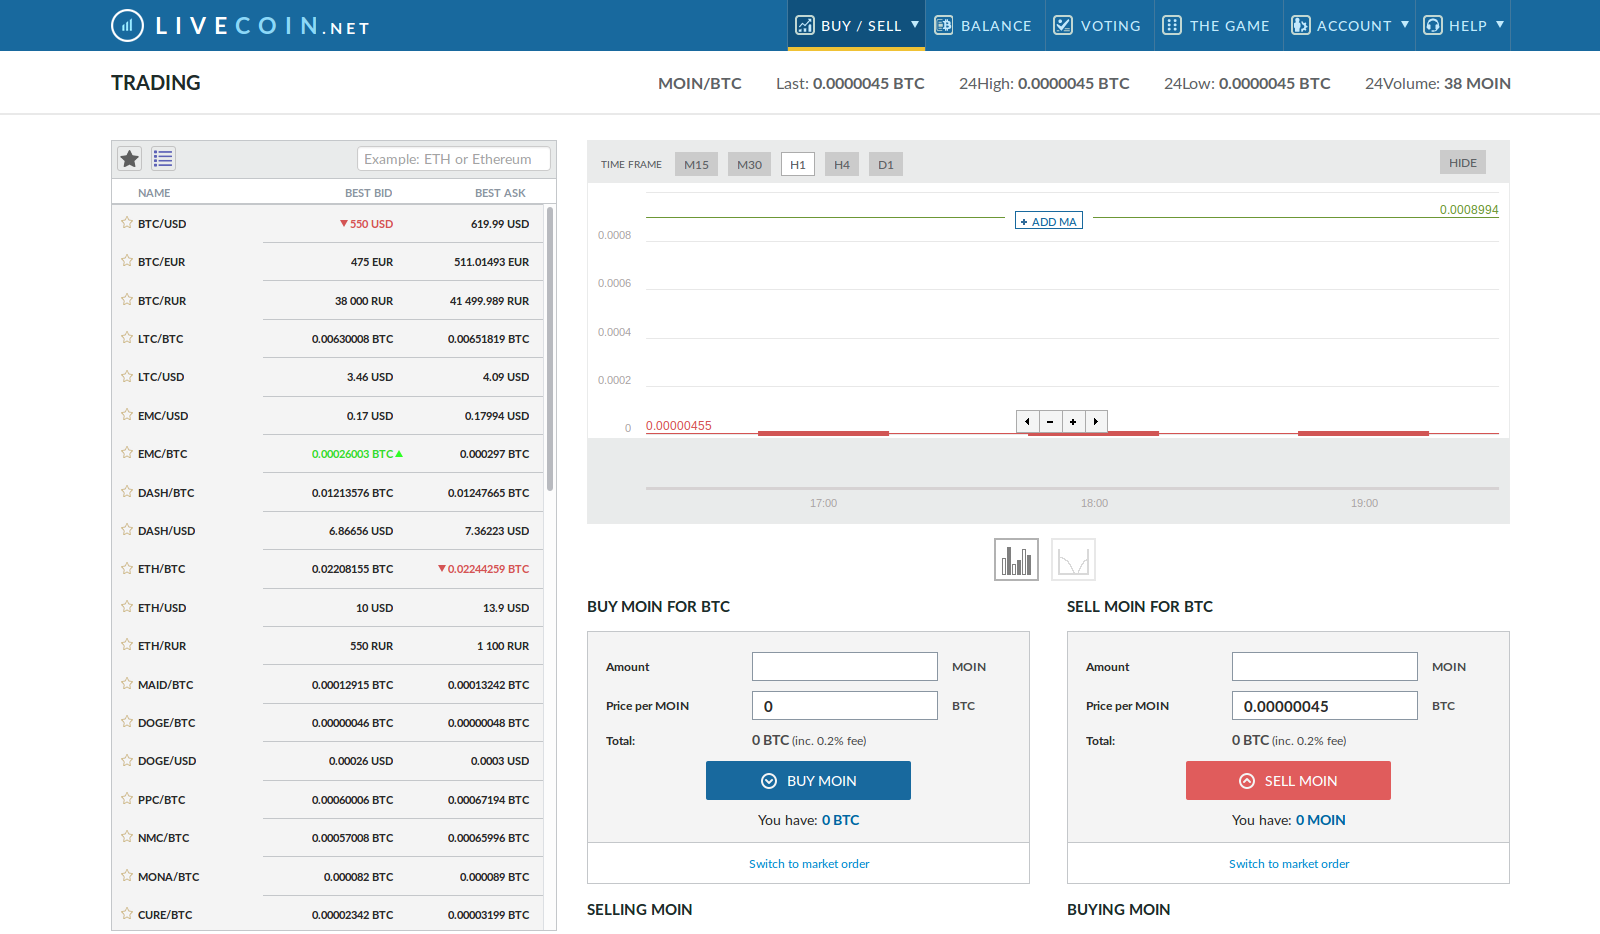Focus the currency search field
This screenshot has width=1600, height=934.
tap(454, 159)
